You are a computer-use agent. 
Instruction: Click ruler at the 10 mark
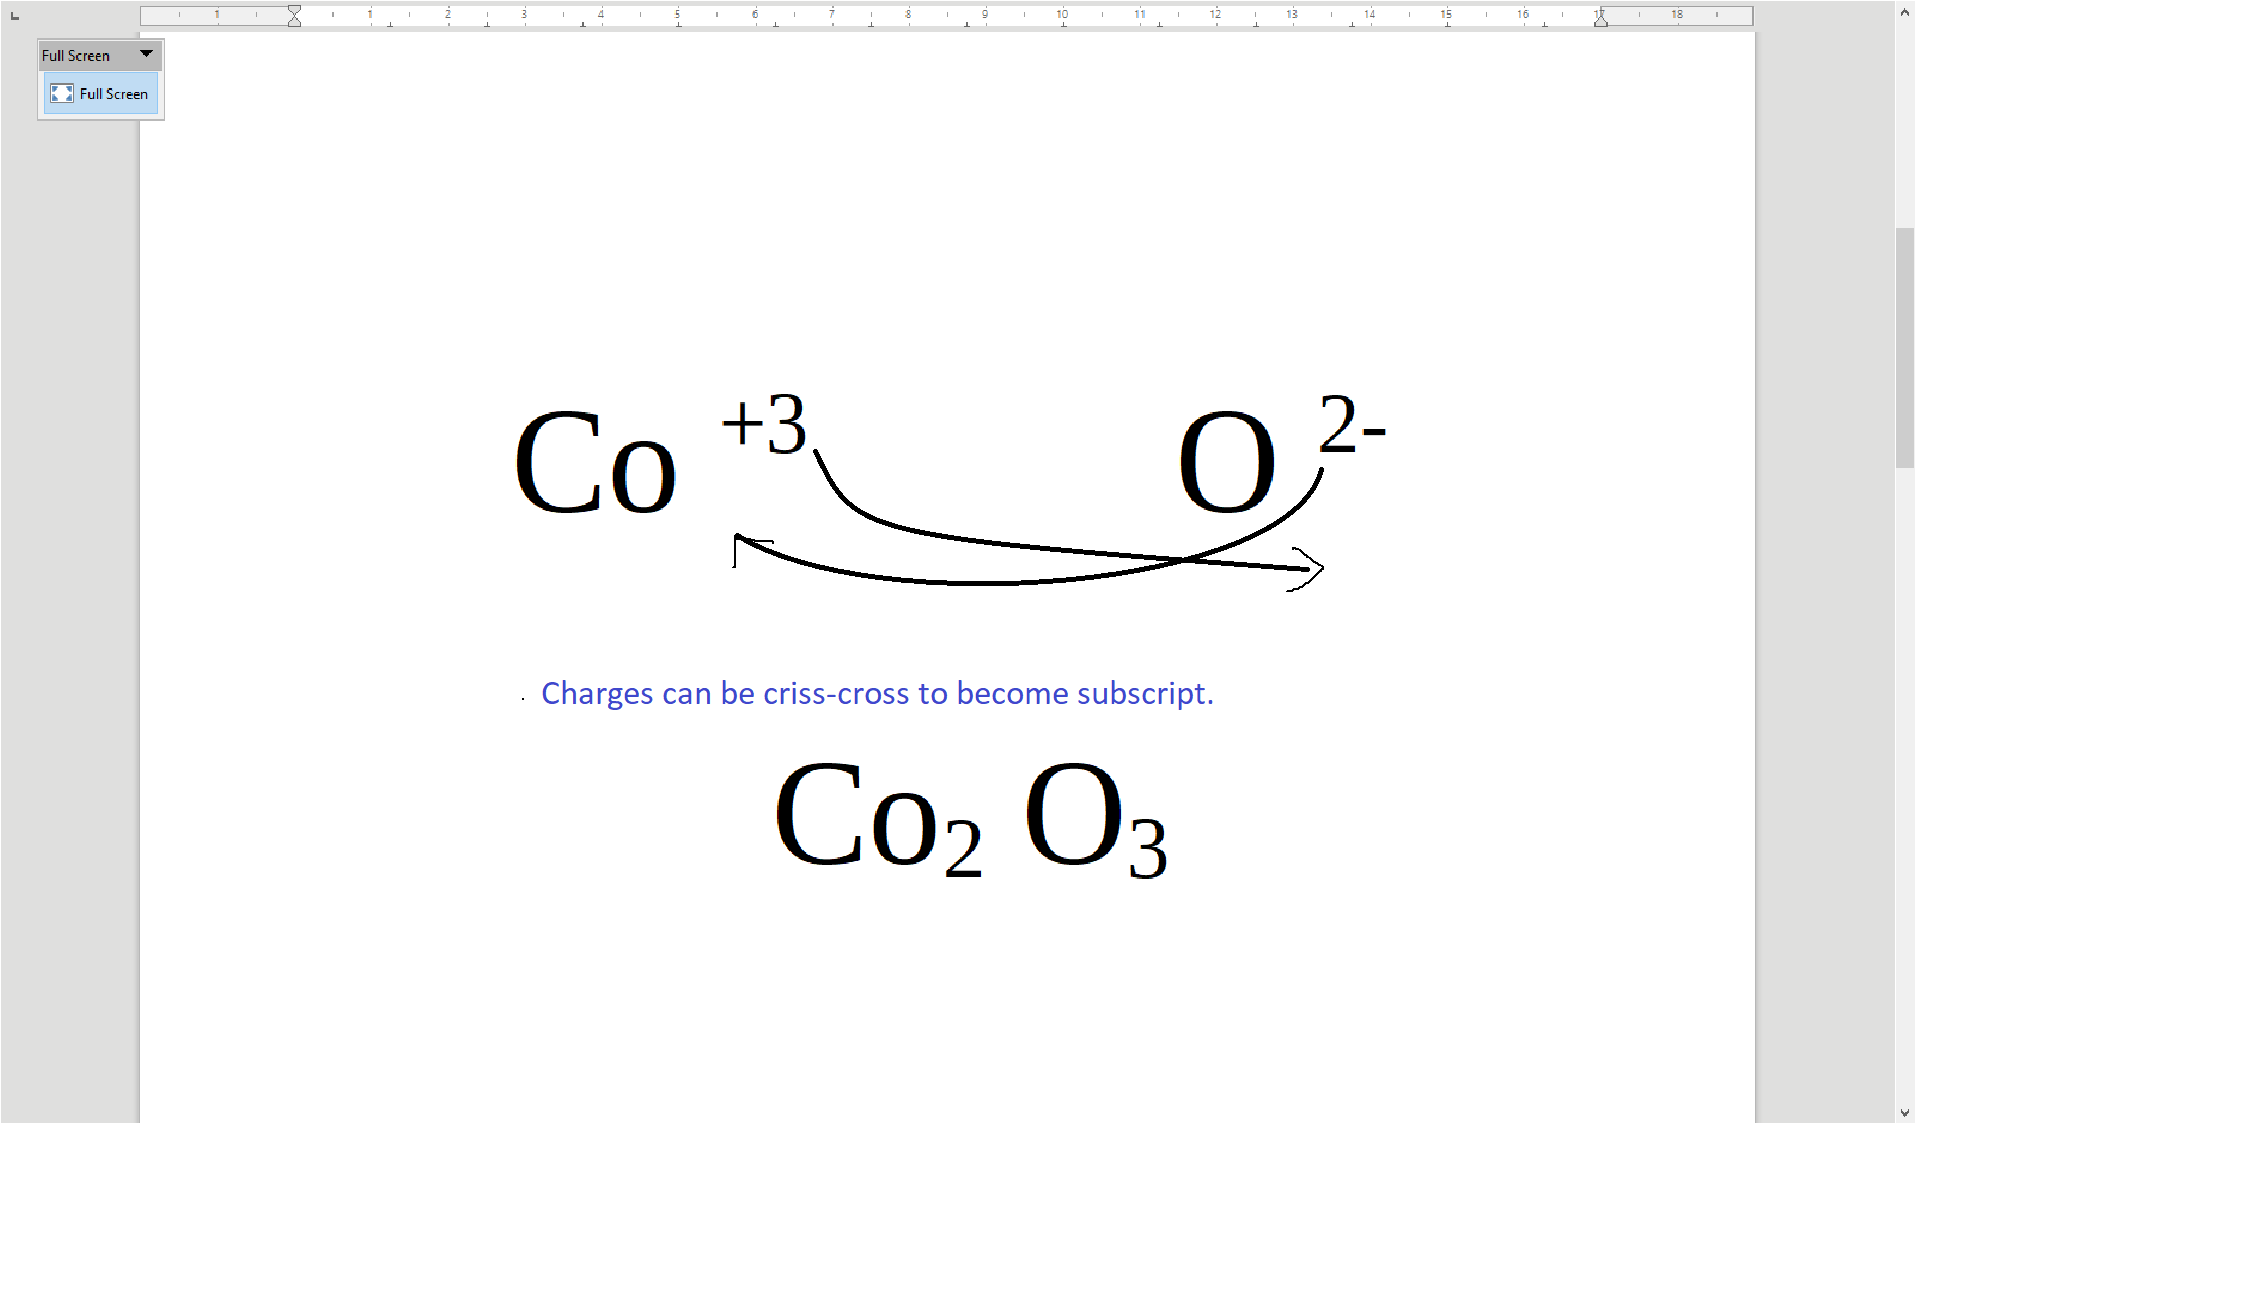[1062, 15]
